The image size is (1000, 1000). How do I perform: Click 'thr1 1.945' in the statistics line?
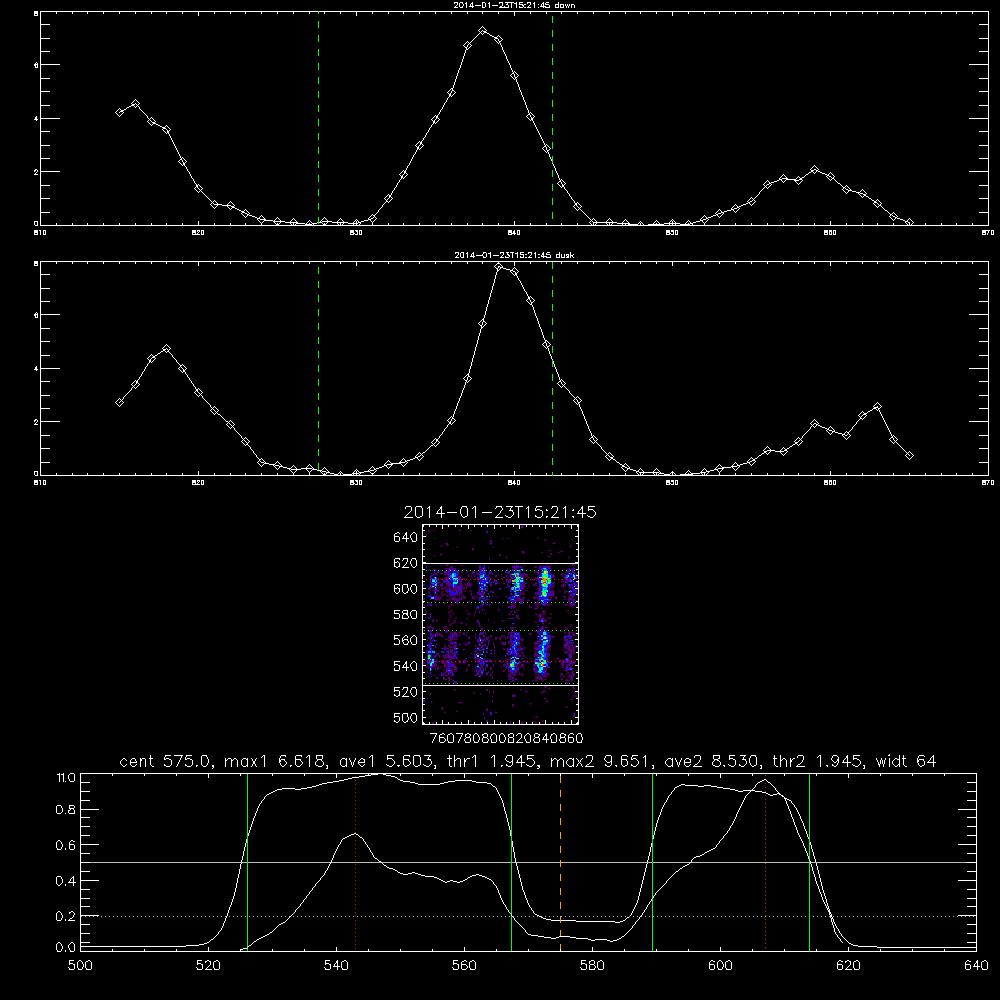point(490,761)
